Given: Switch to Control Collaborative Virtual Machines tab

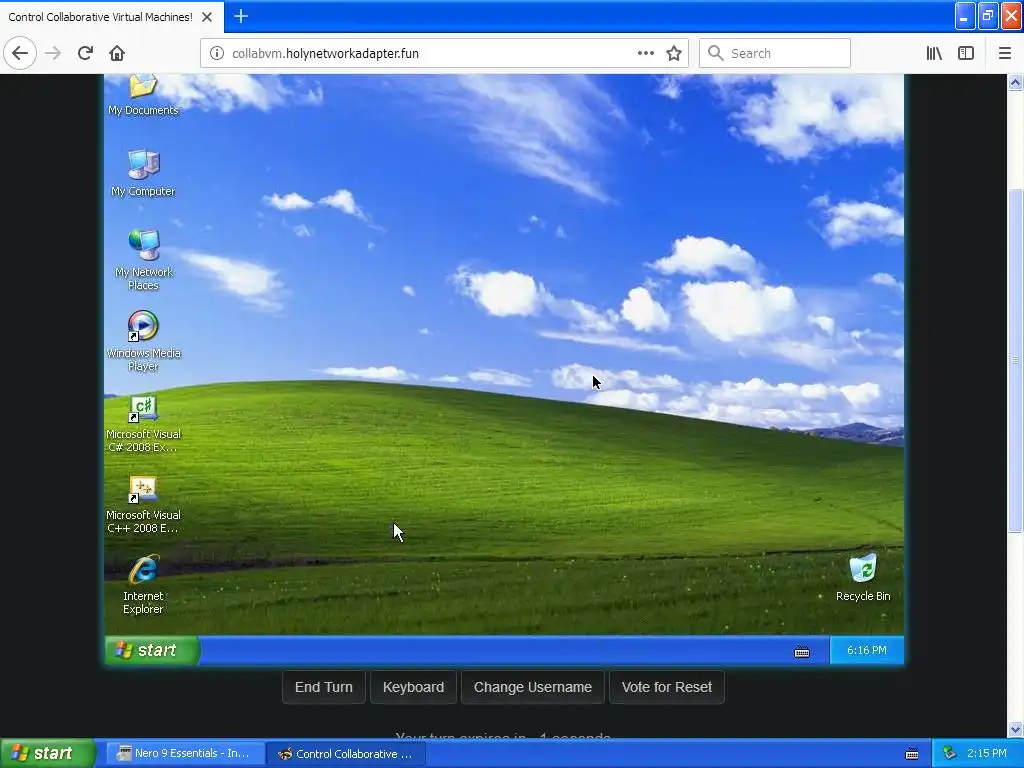Looking at the screenshot, I should 100,17.
